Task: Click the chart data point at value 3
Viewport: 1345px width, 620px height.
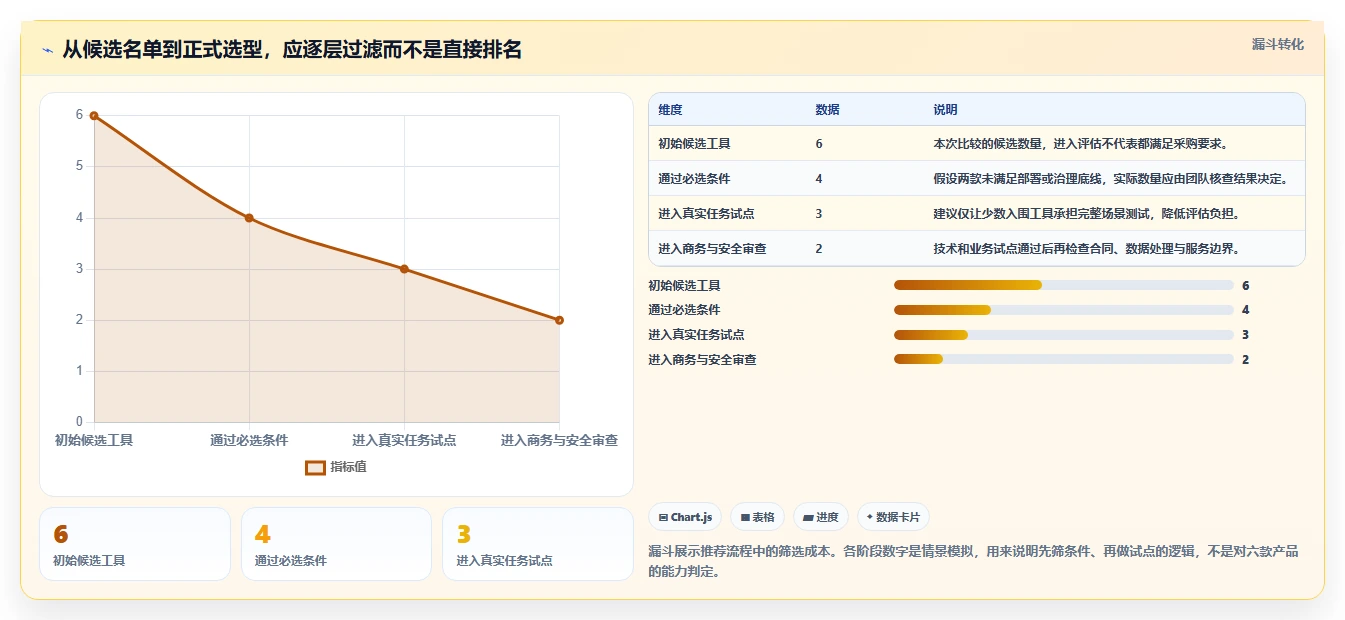Action: point(404,269)
